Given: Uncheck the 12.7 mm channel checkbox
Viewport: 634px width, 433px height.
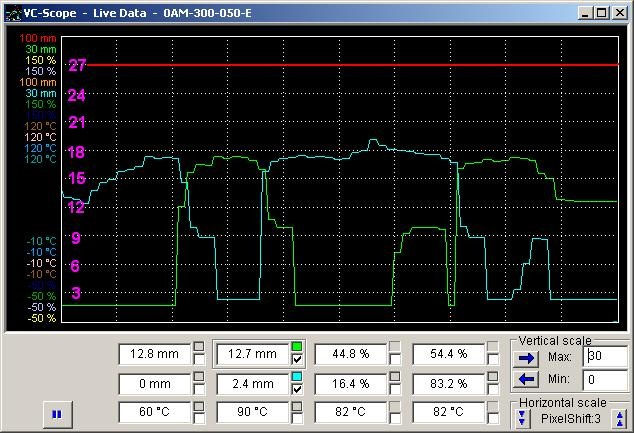Looking at the screenshot, I should coord(297,359).
